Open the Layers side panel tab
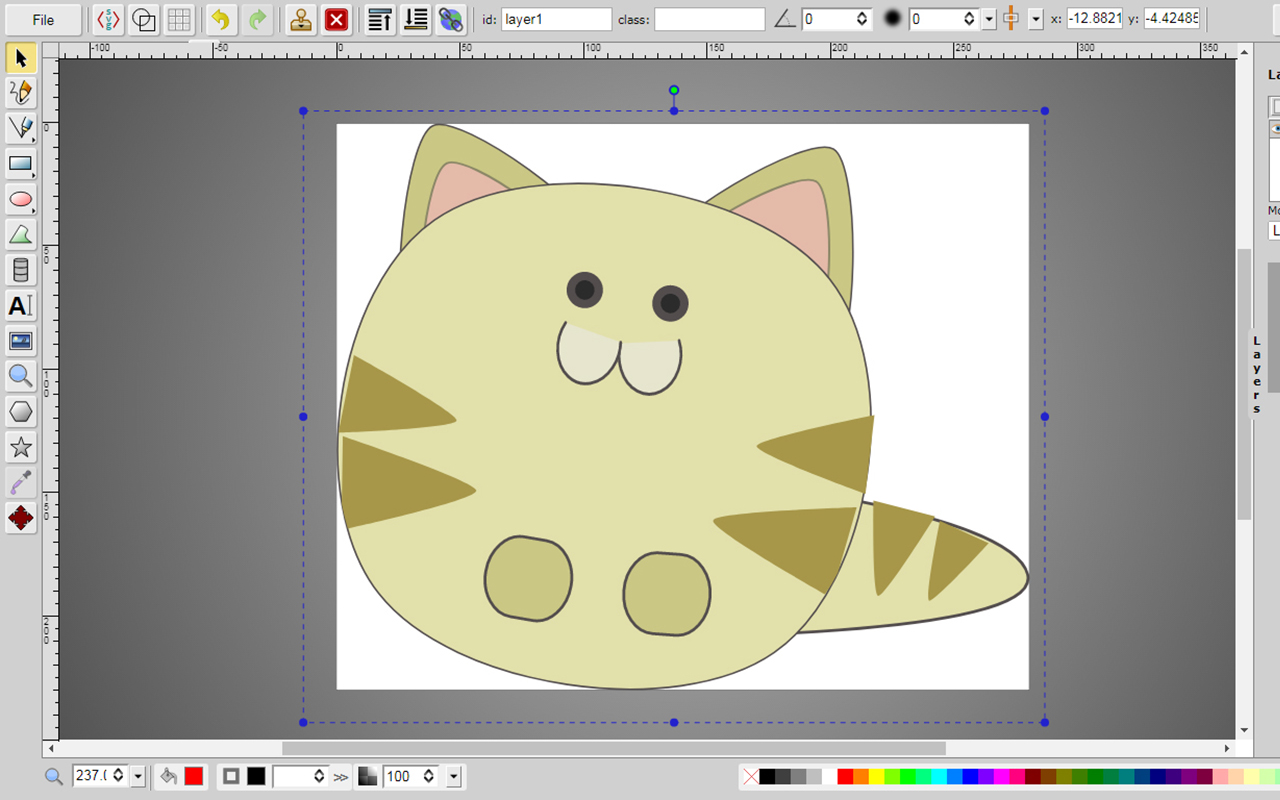Image resolution: width=1280 pixels, height=800 pixels. coord(1257,375)
